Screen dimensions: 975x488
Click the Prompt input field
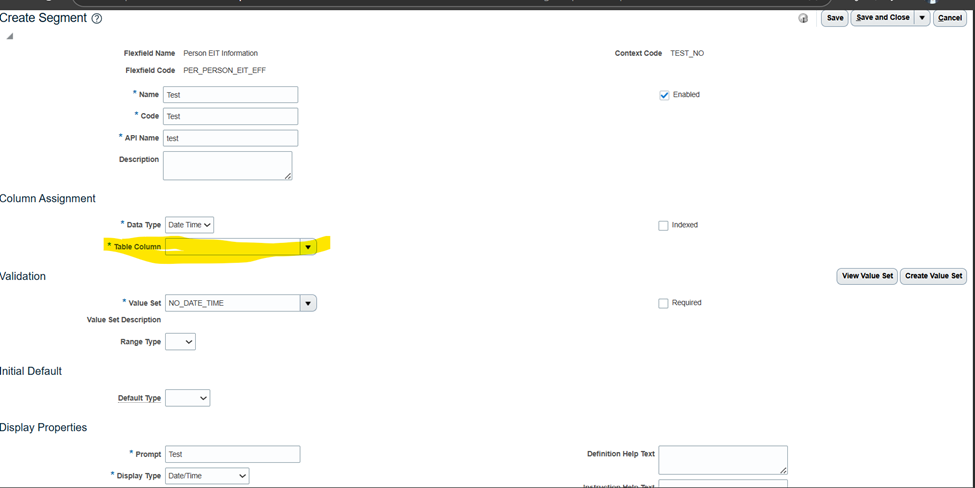[x=233, y=454]
